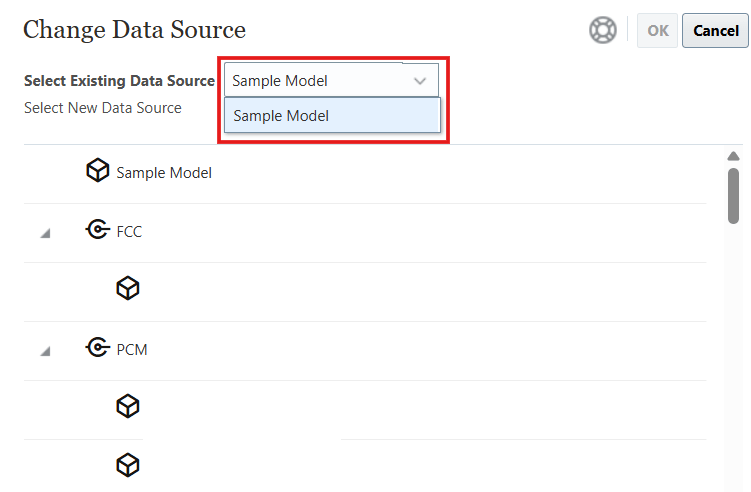Select the first cube icon under PCM

[x=127, y=407]
